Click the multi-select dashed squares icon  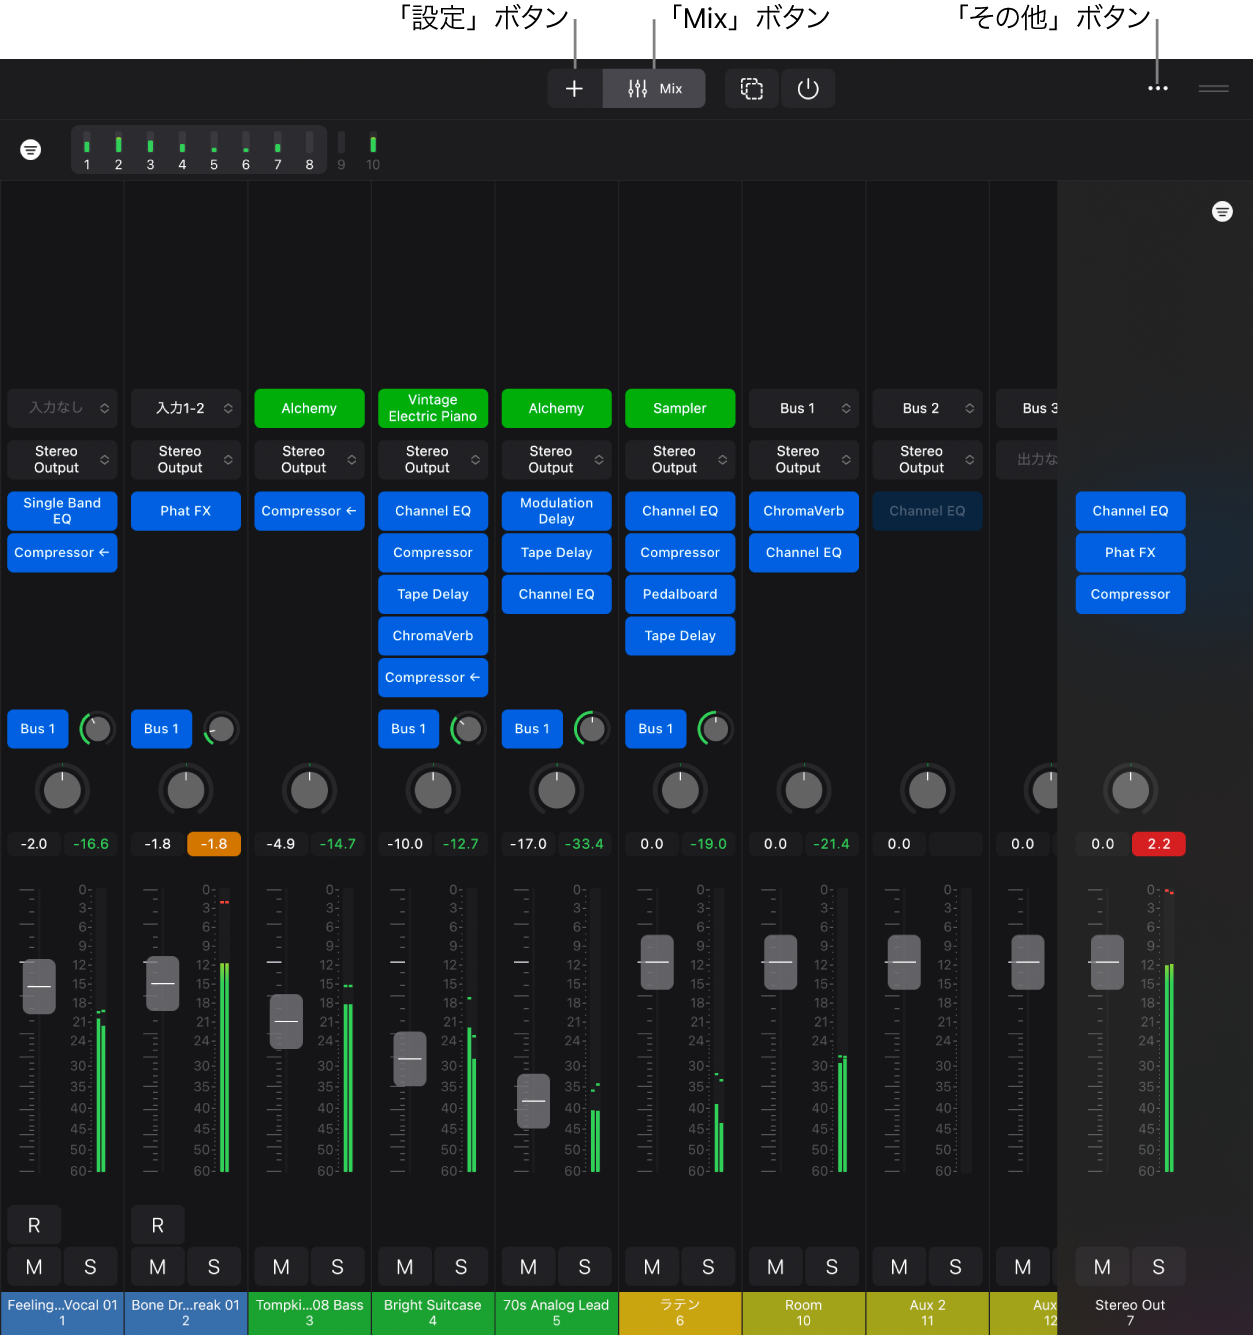752,89
